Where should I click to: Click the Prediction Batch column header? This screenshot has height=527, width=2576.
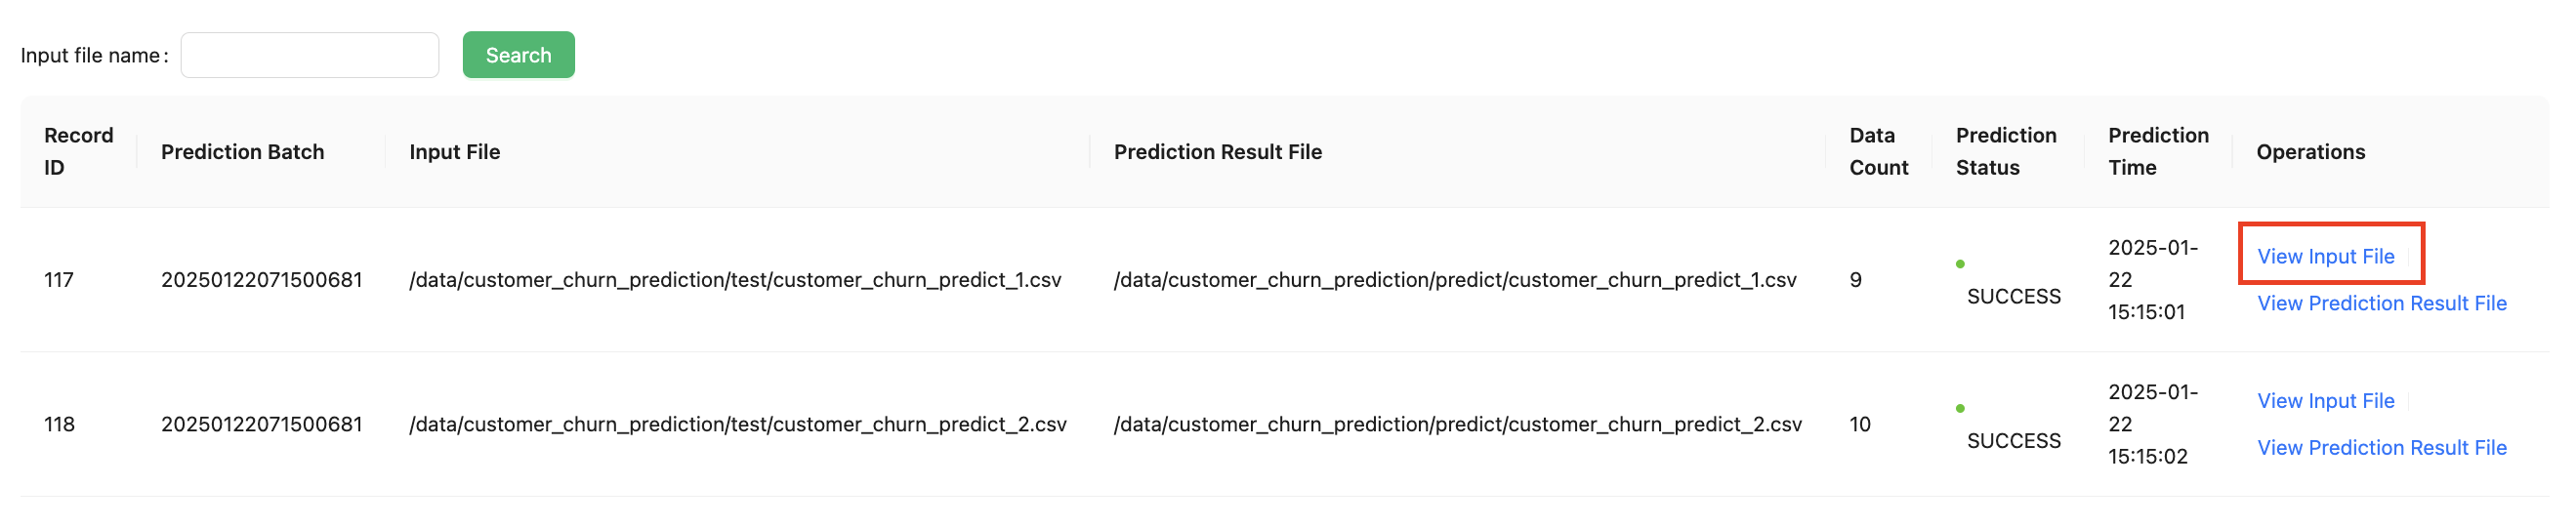coord(242,152)
